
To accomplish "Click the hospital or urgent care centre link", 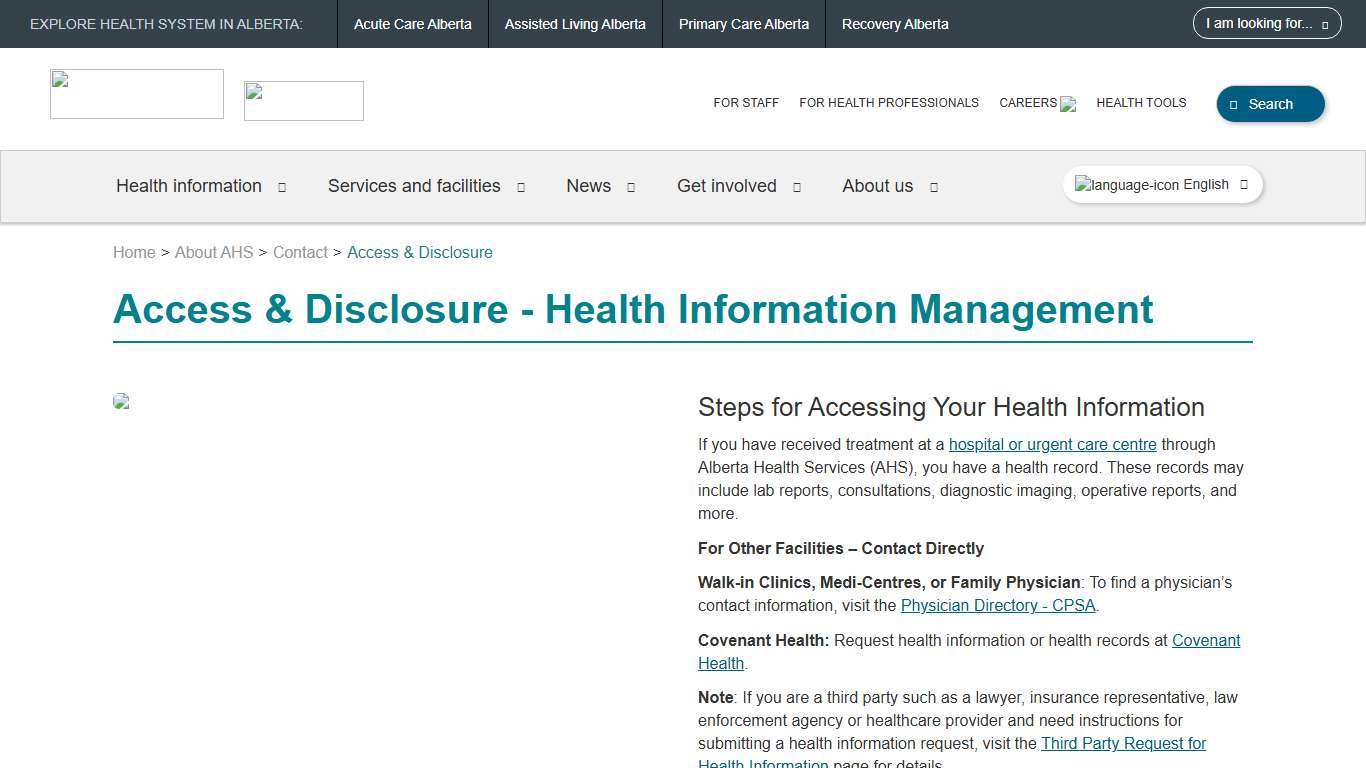I will click(1052, 444).
